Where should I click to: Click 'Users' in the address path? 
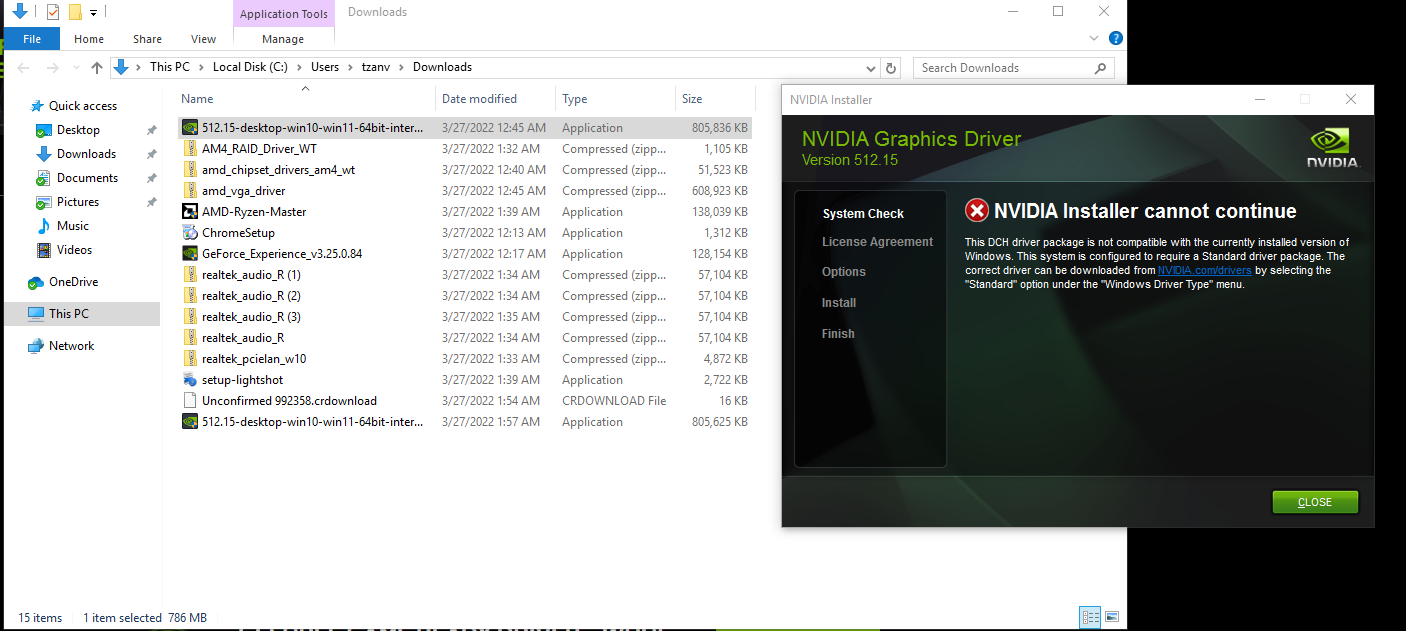325,67
